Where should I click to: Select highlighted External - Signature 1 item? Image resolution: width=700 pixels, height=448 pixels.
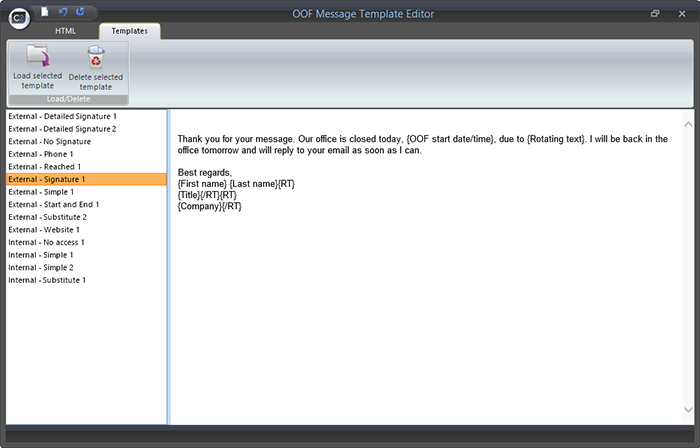coord(86,179)
